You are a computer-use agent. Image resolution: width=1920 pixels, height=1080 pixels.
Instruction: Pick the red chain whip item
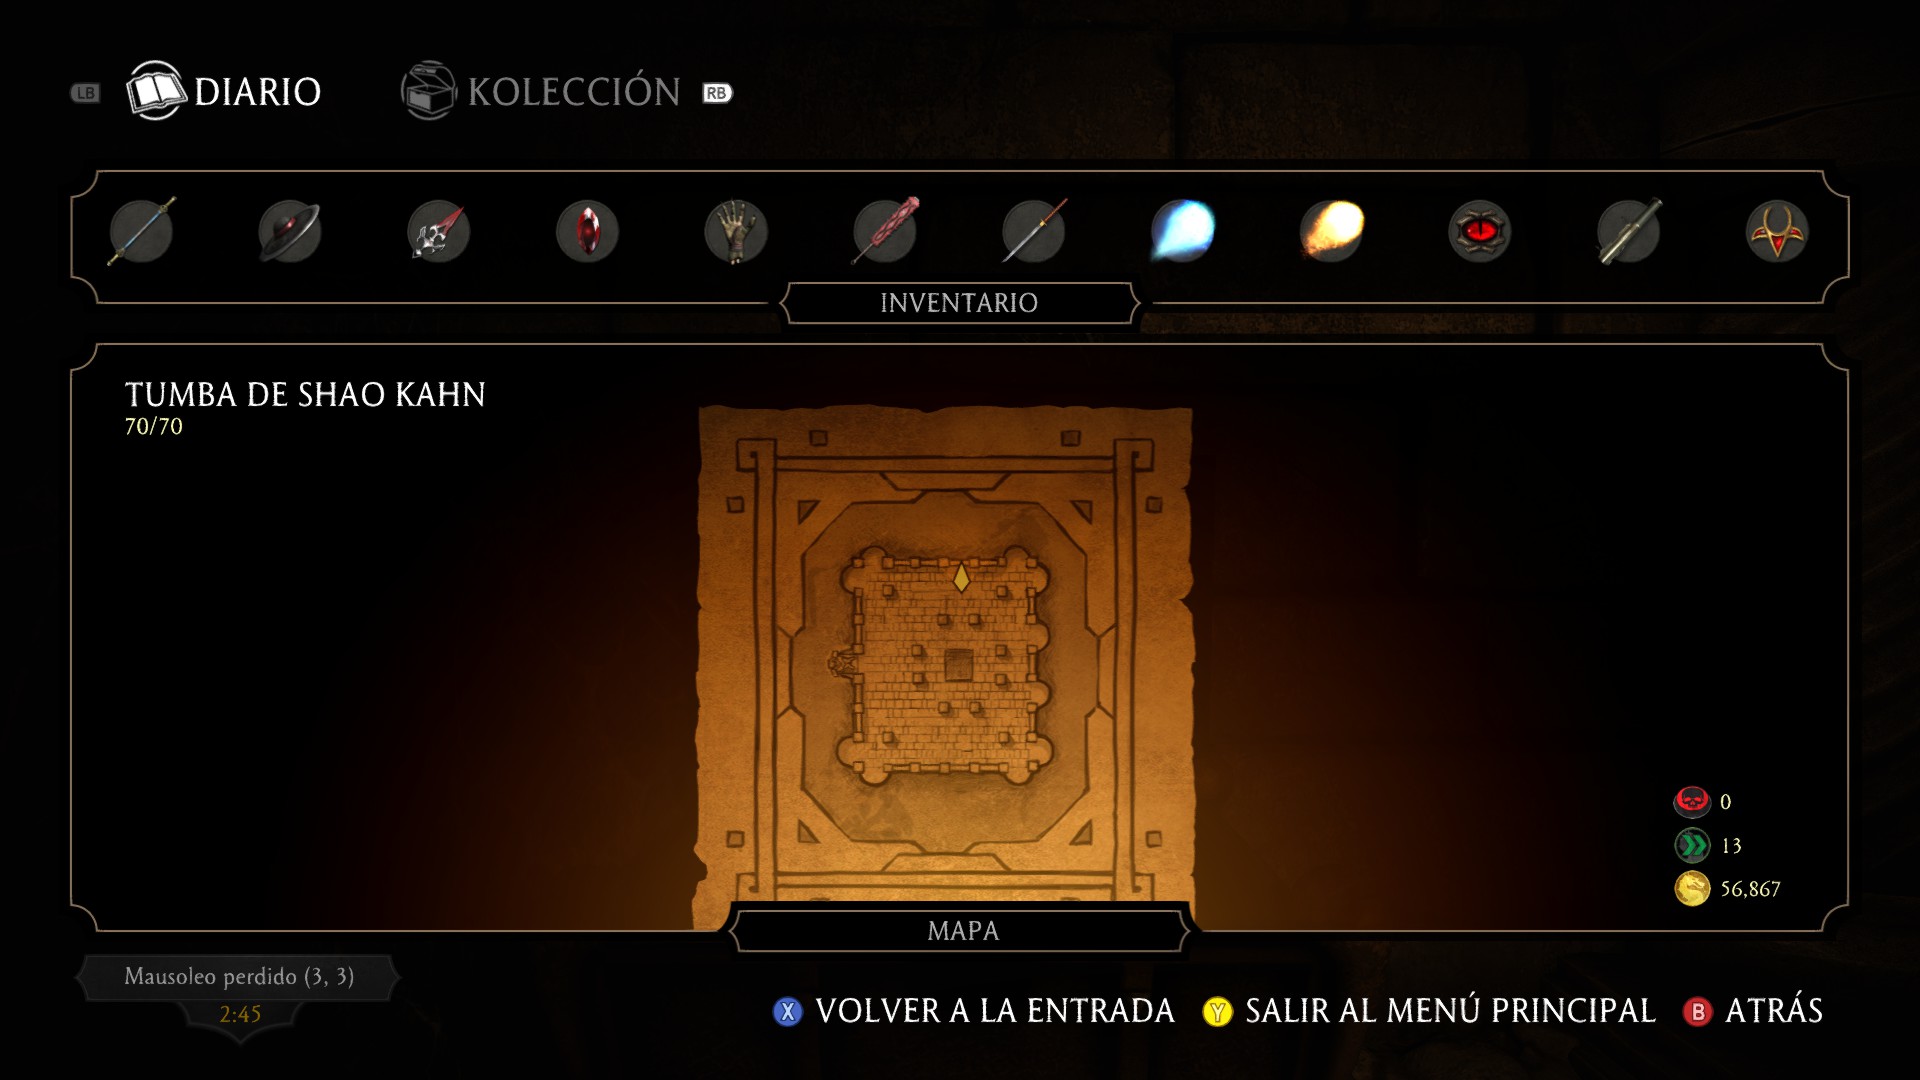[885, 231]
